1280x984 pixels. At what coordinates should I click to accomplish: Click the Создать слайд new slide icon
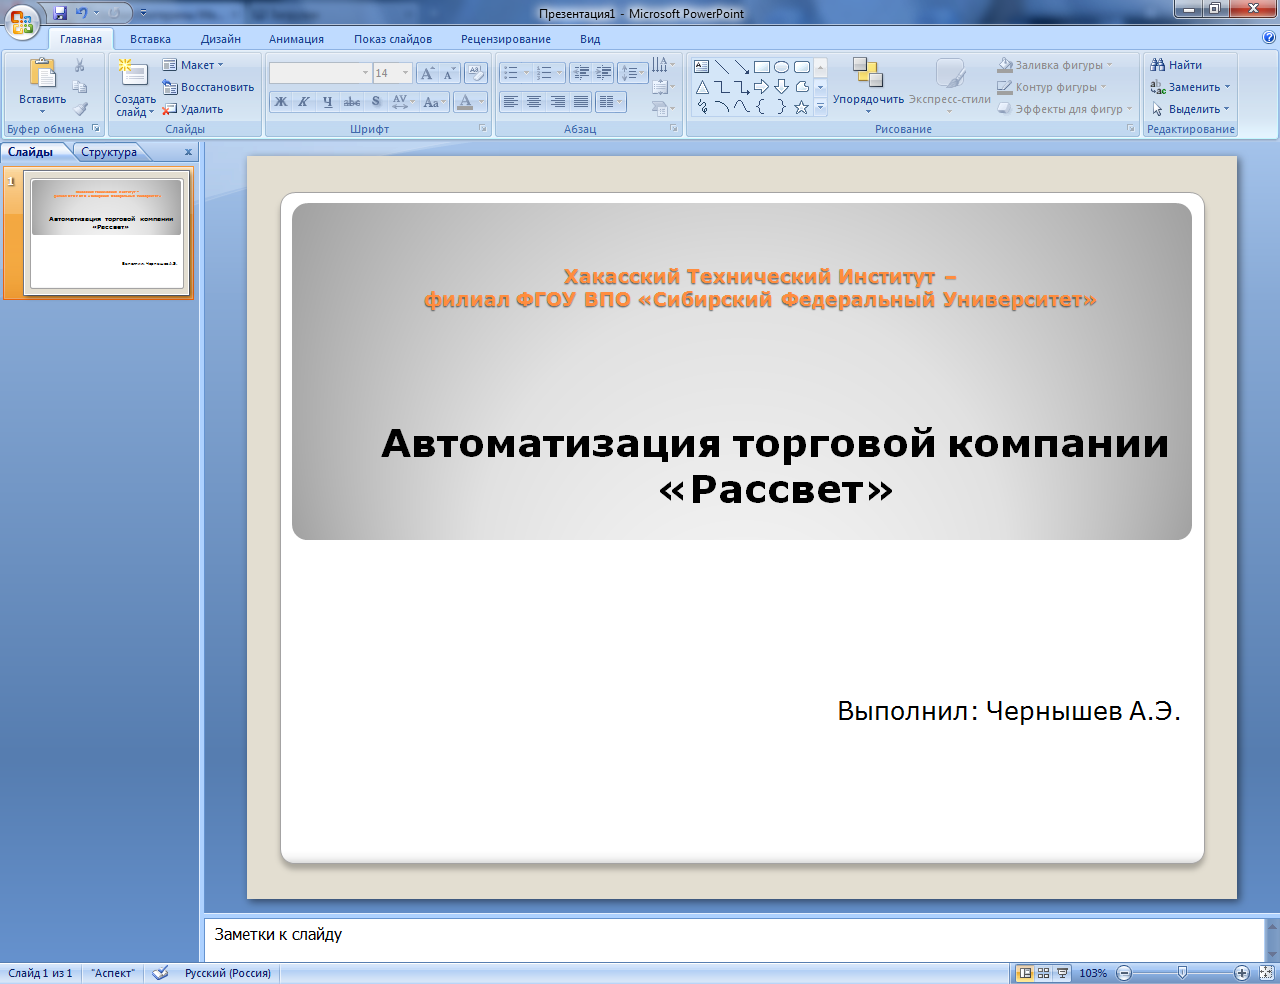pos(133,74)
